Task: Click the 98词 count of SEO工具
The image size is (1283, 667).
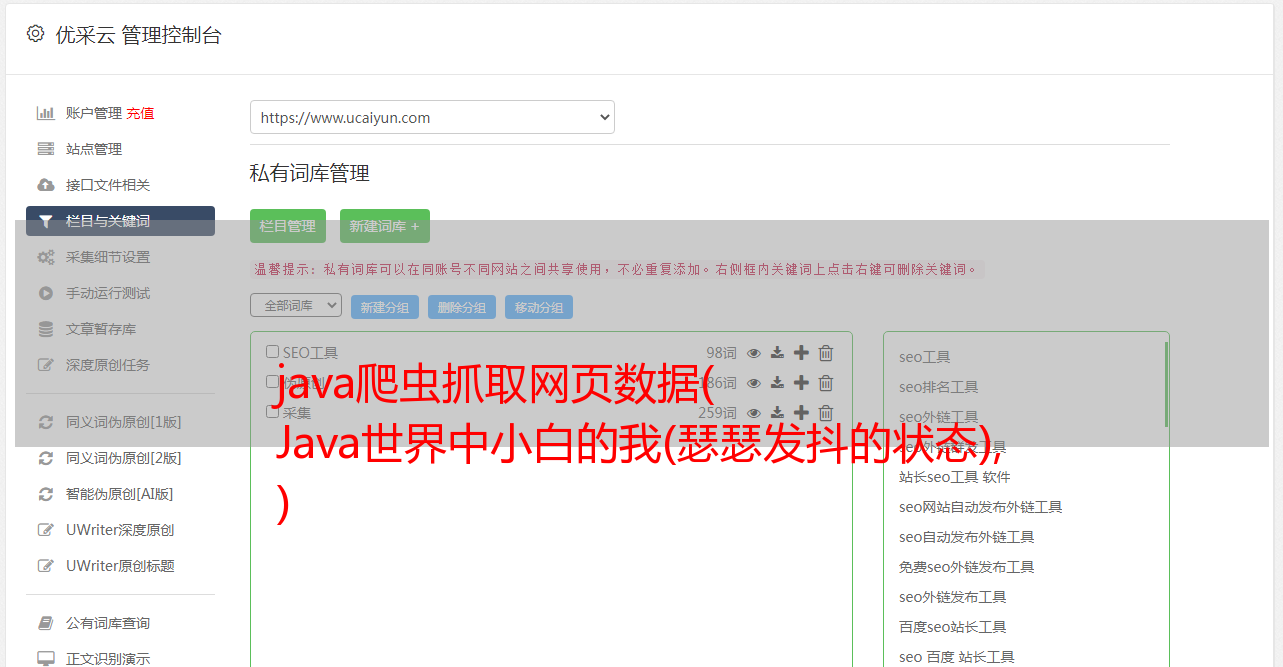Action: click(x=721, y=353)
